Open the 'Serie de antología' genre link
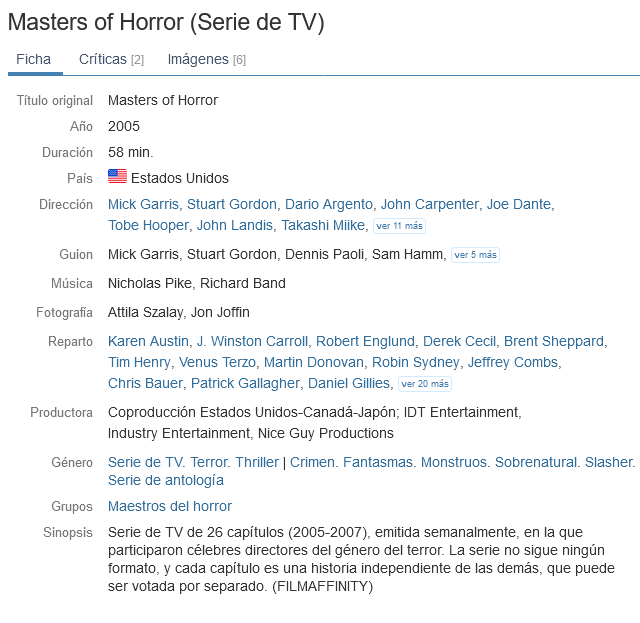The image size is (640, 623). [166, 480]
